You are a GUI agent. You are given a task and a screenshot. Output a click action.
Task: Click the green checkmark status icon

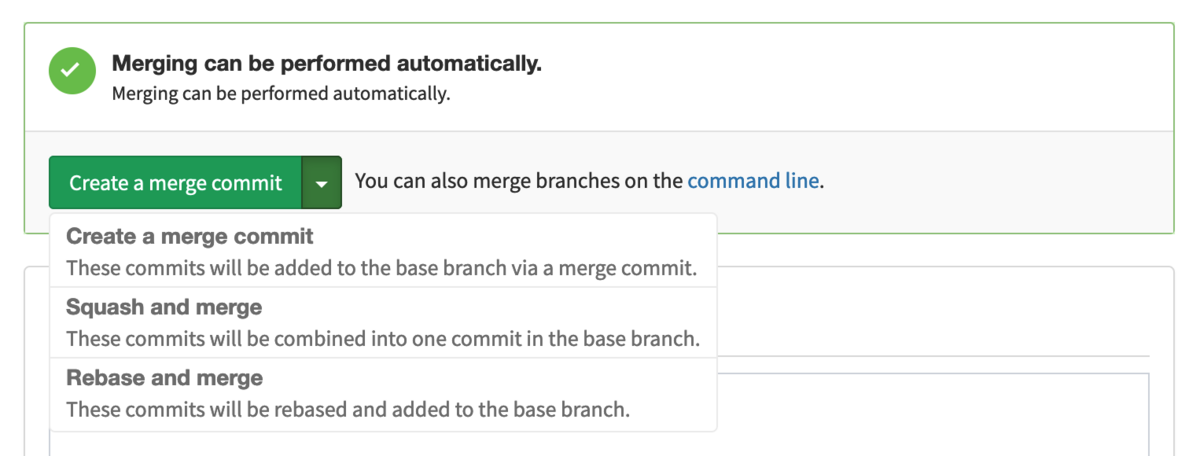(x=72, y=72)
